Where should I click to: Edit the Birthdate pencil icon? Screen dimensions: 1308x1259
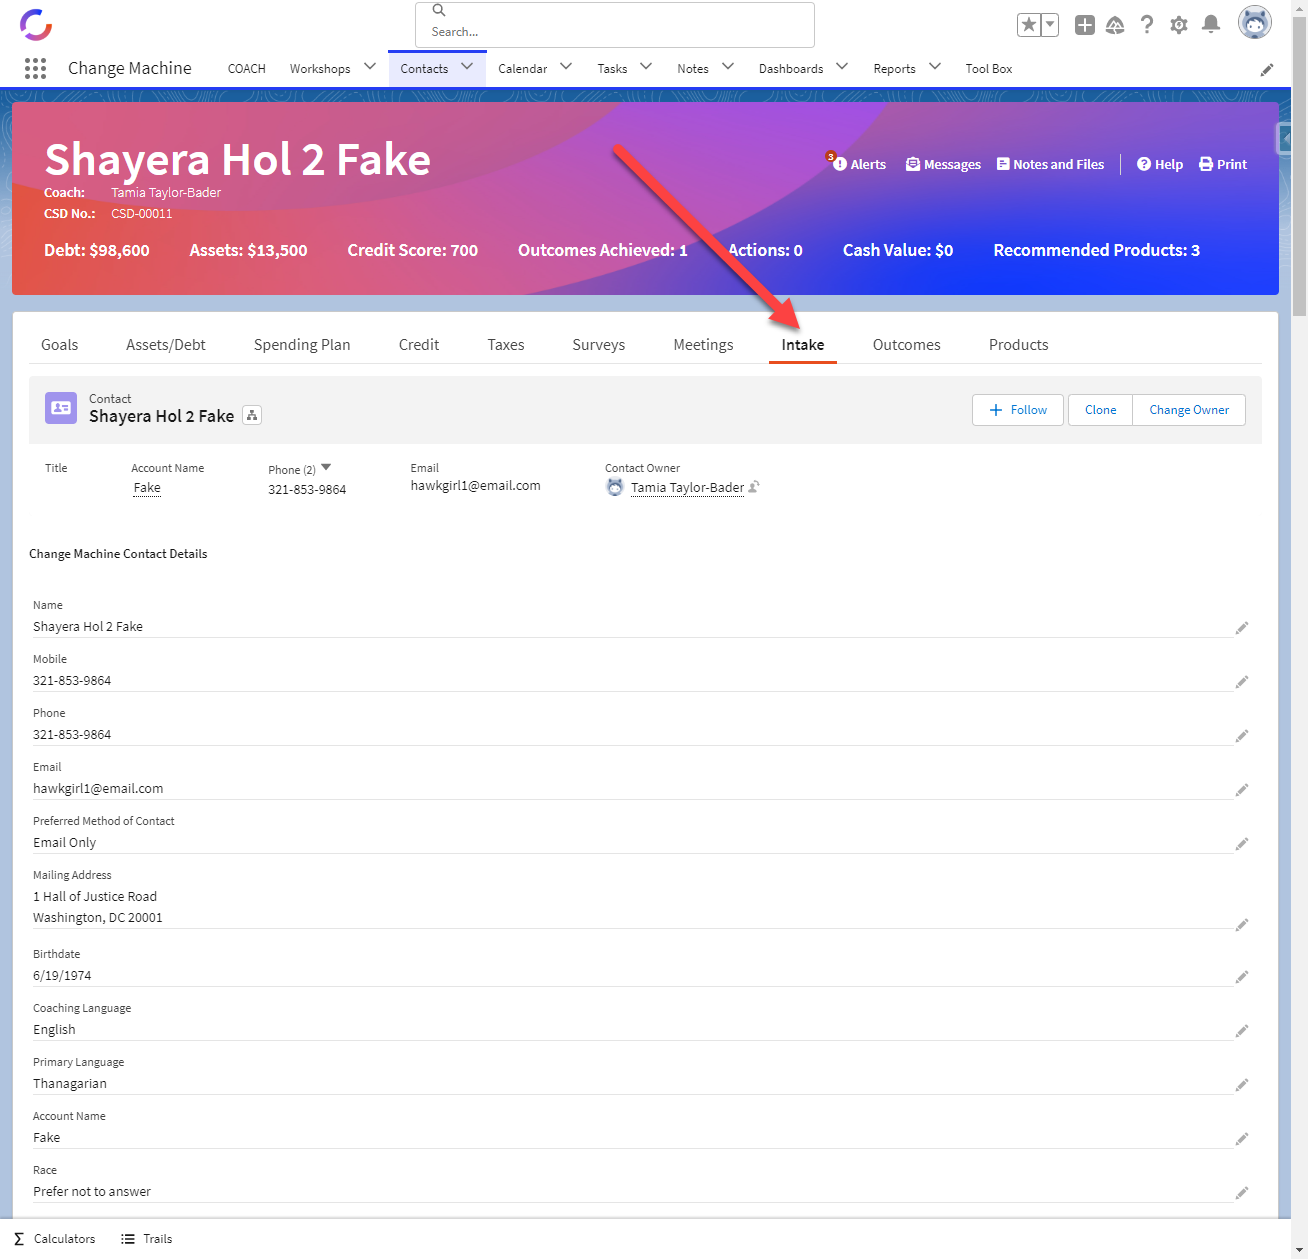[x=1242, y=977]
